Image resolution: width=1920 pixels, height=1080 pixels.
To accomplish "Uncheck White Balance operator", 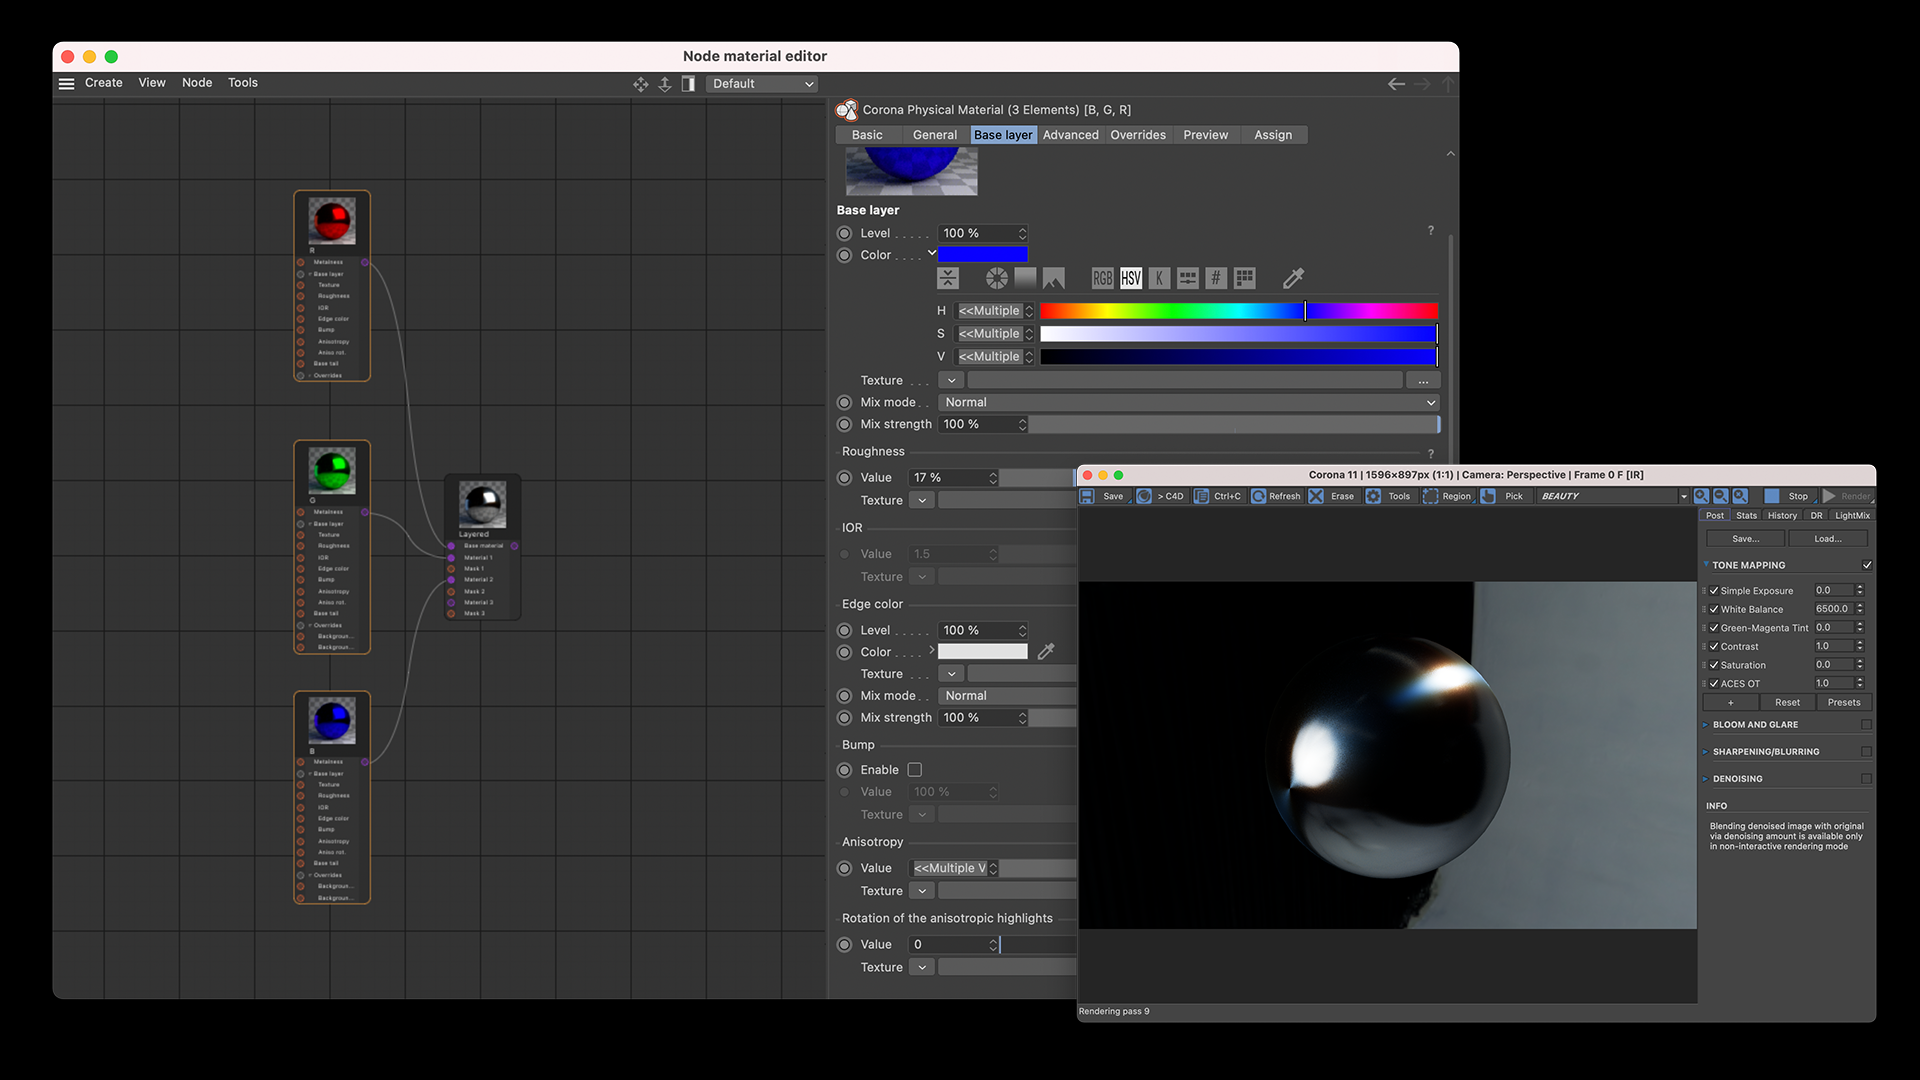I will pos(1714,609).
